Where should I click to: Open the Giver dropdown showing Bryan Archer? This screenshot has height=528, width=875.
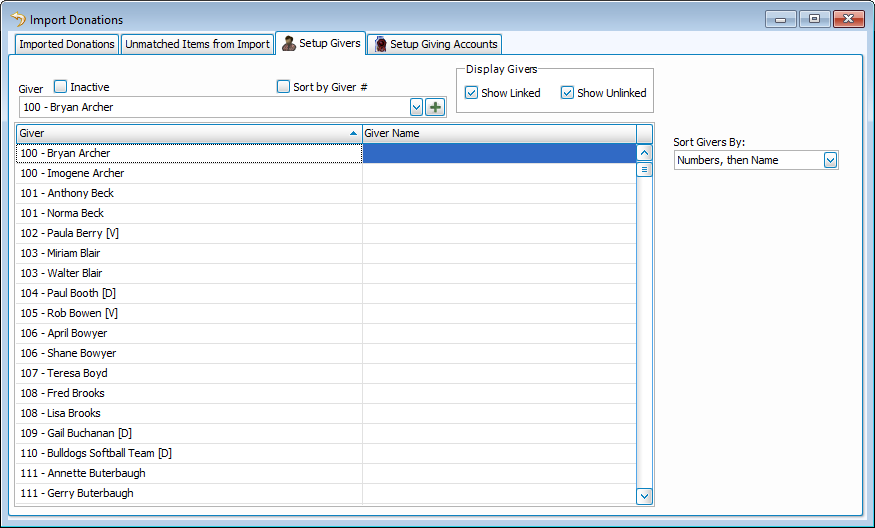tap(416, 107)
